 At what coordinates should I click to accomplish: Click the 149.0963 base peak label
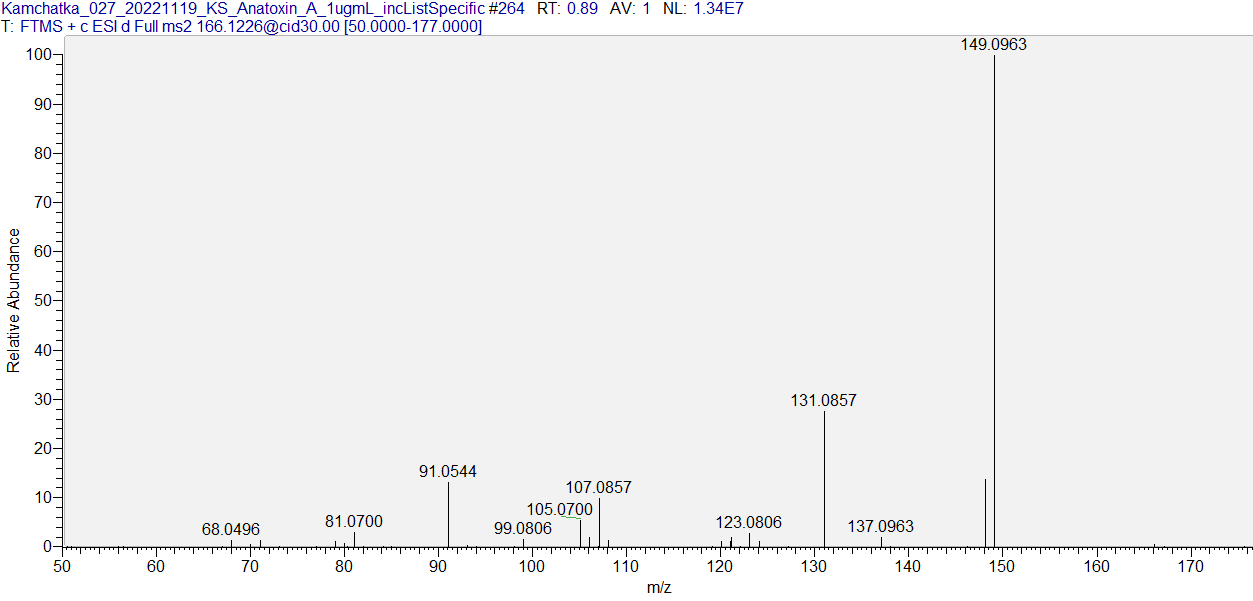coord(993,45)
